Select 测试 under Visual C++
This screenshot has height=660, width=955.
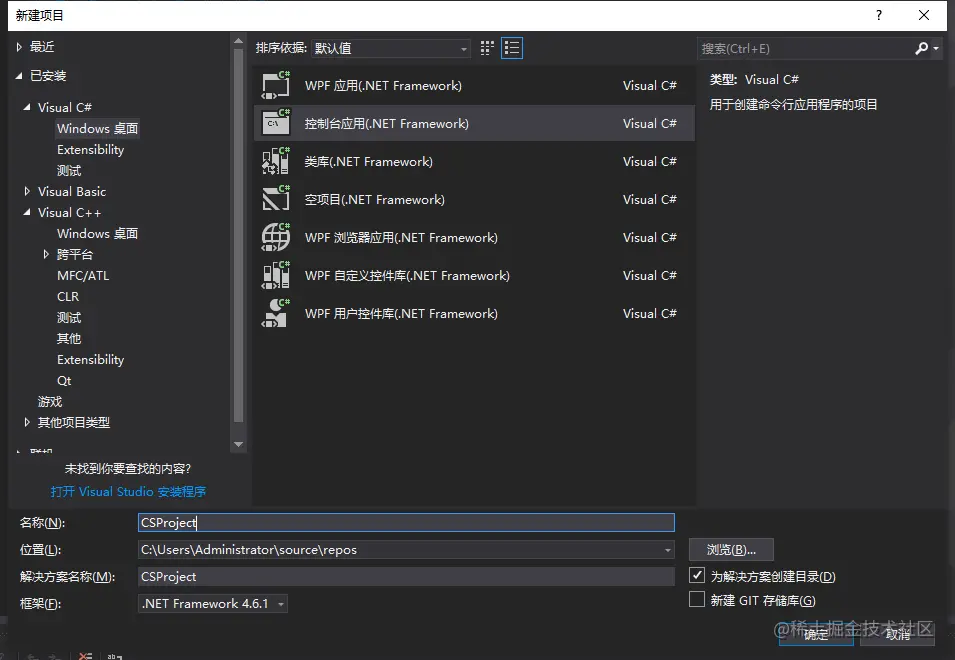[x=69, y=318]
